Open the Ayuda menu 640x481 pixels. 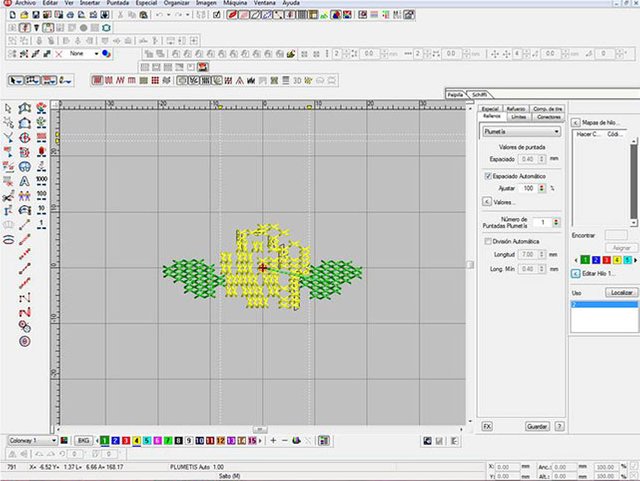[291, 3]
